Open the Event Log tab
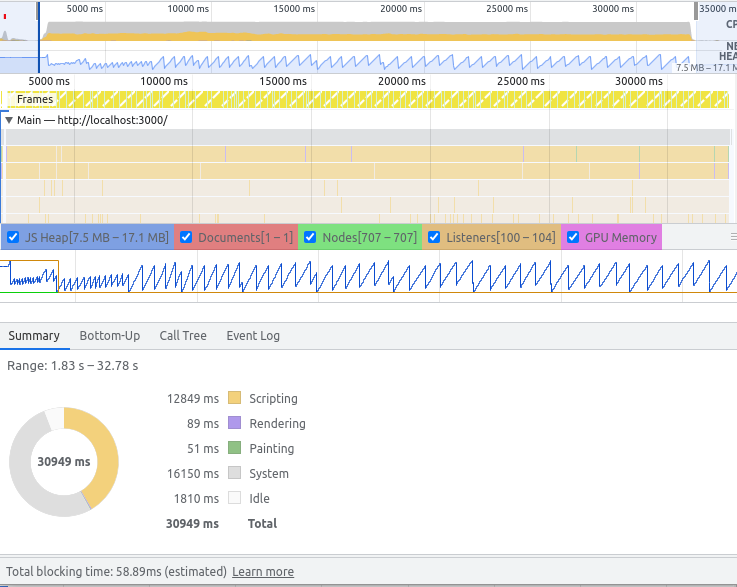This screenshot has height=587, width=737. tap(253, 336)
